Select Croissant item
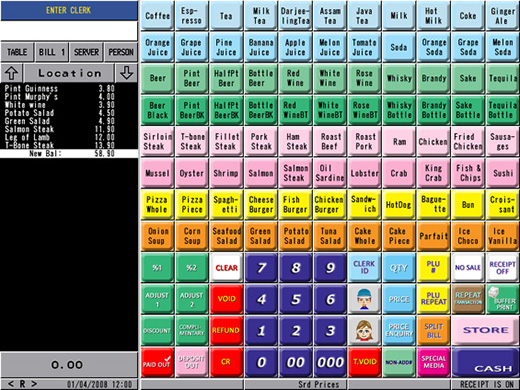 (502, 204)
